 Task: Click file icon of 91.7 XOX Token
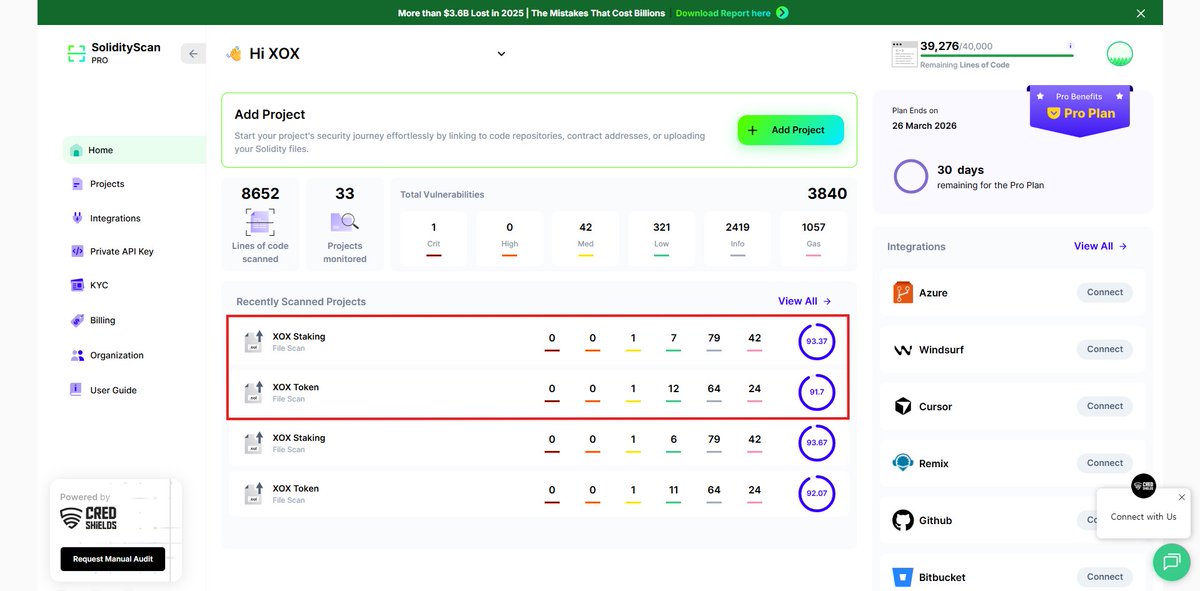click(254, 392)
